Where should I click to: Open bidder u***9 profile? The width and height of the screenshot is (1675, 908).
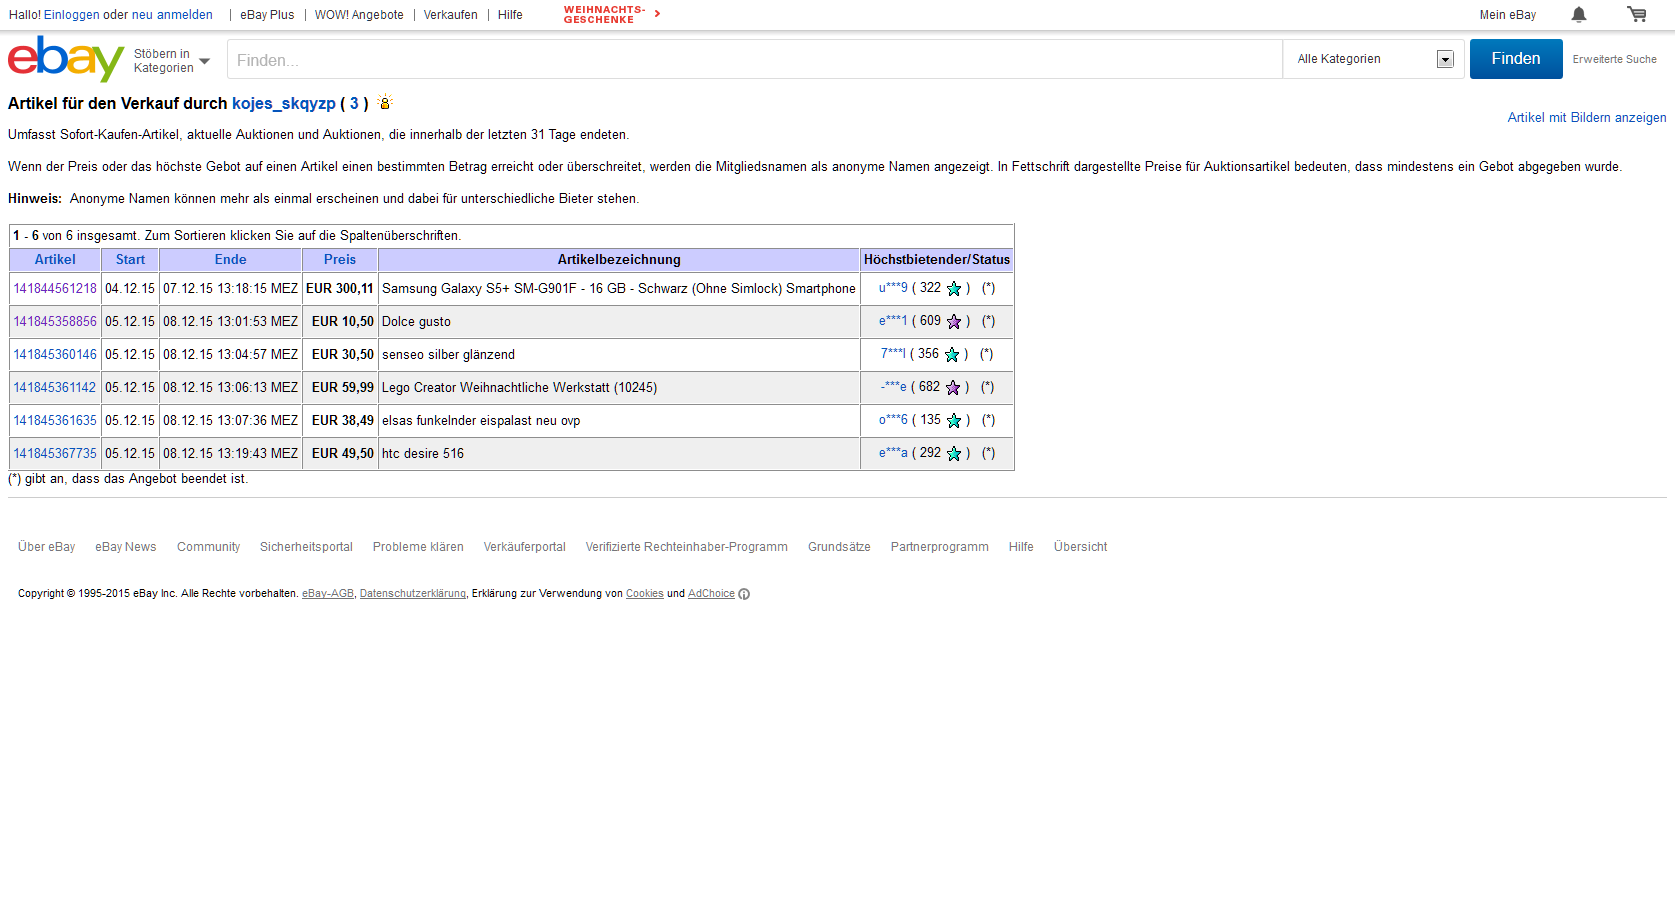(x=893, y=288)
